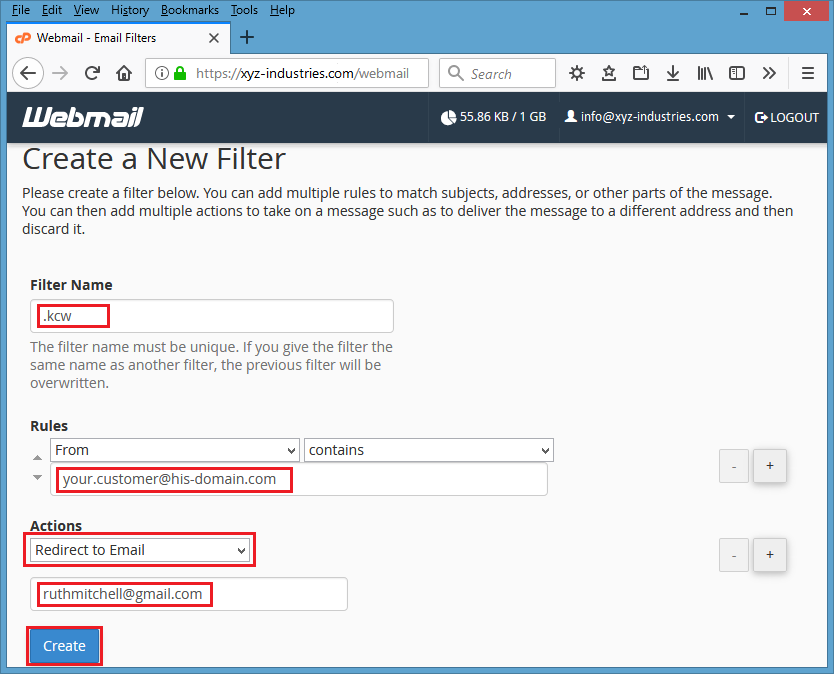Close the Webmail - Email Filters tab
This screenshot has width=834, height=674.
pos(214,38)
